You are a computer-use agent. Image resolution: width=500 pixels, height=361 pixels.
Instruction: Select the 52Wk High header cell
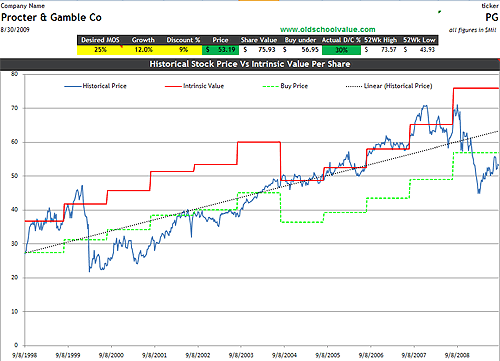point(381,40)
